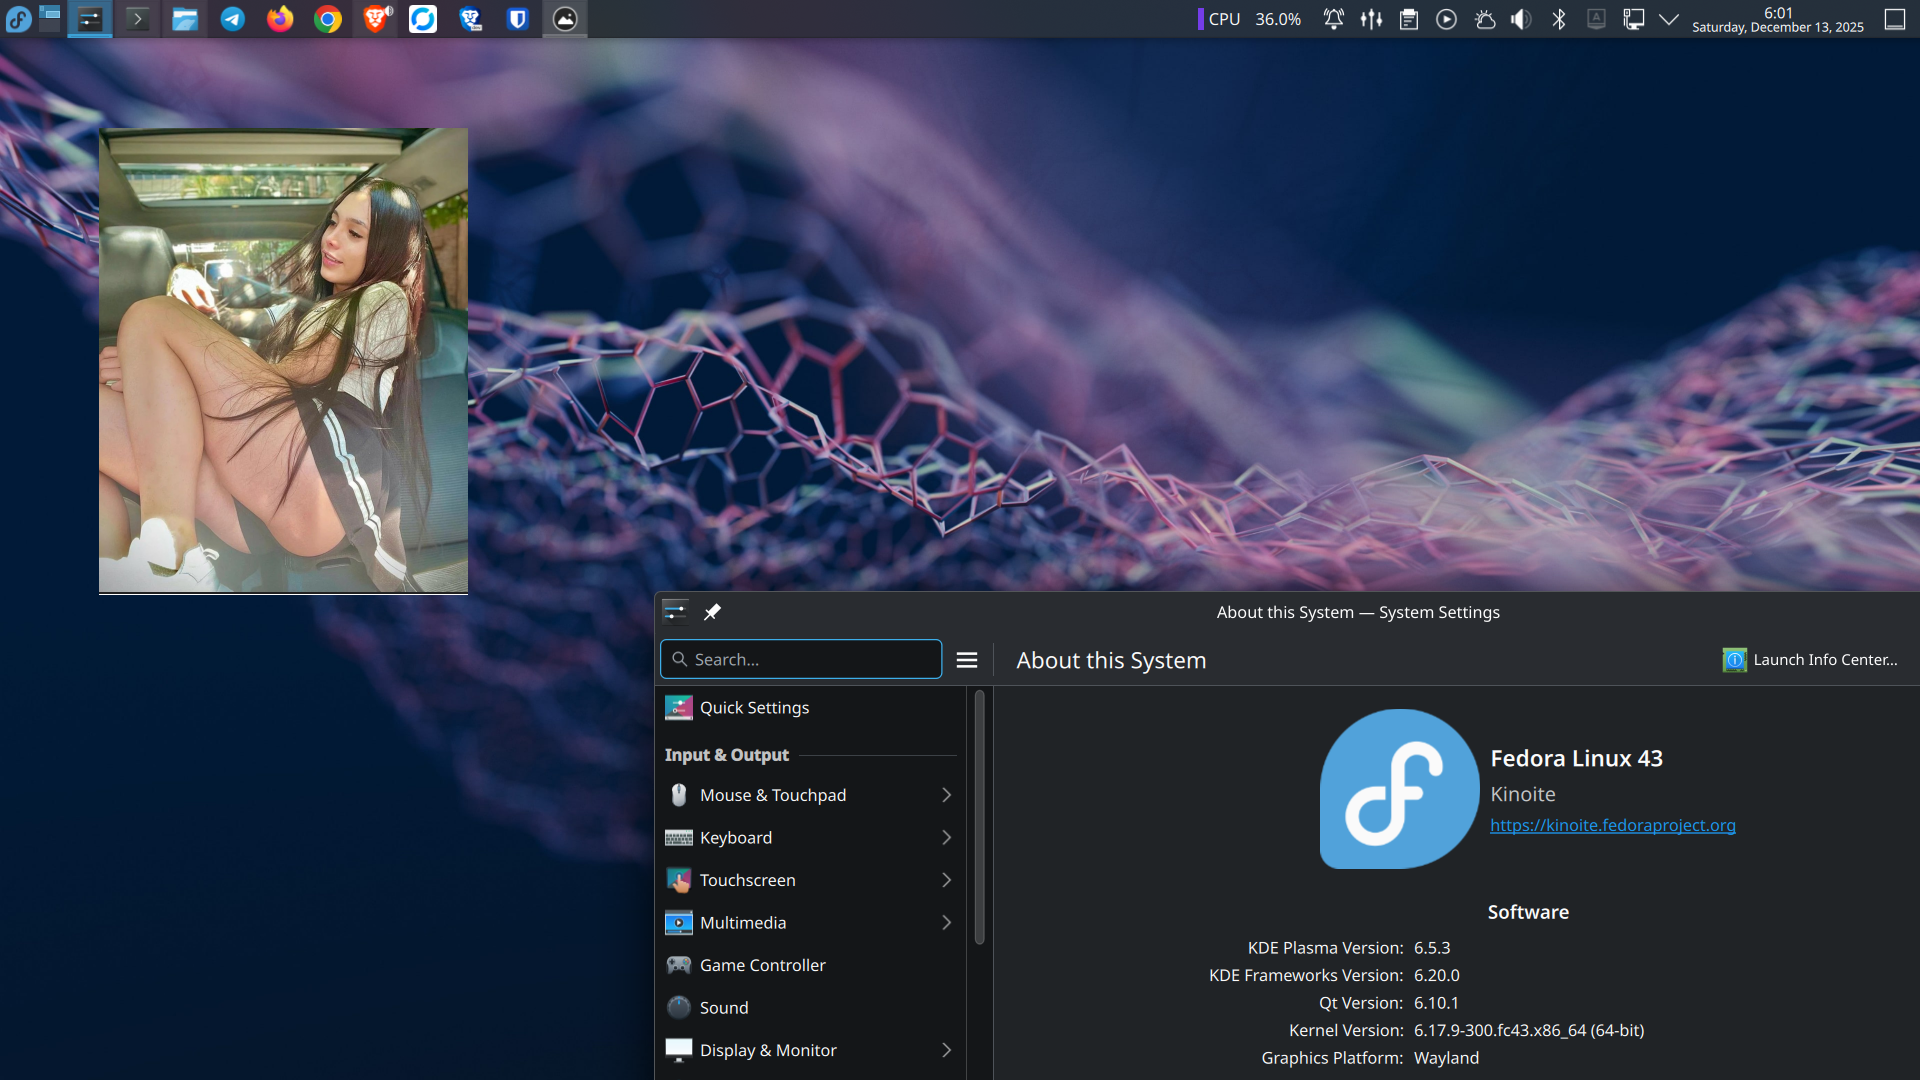Launch Telegram from the task bar

(x=233, y=19)
